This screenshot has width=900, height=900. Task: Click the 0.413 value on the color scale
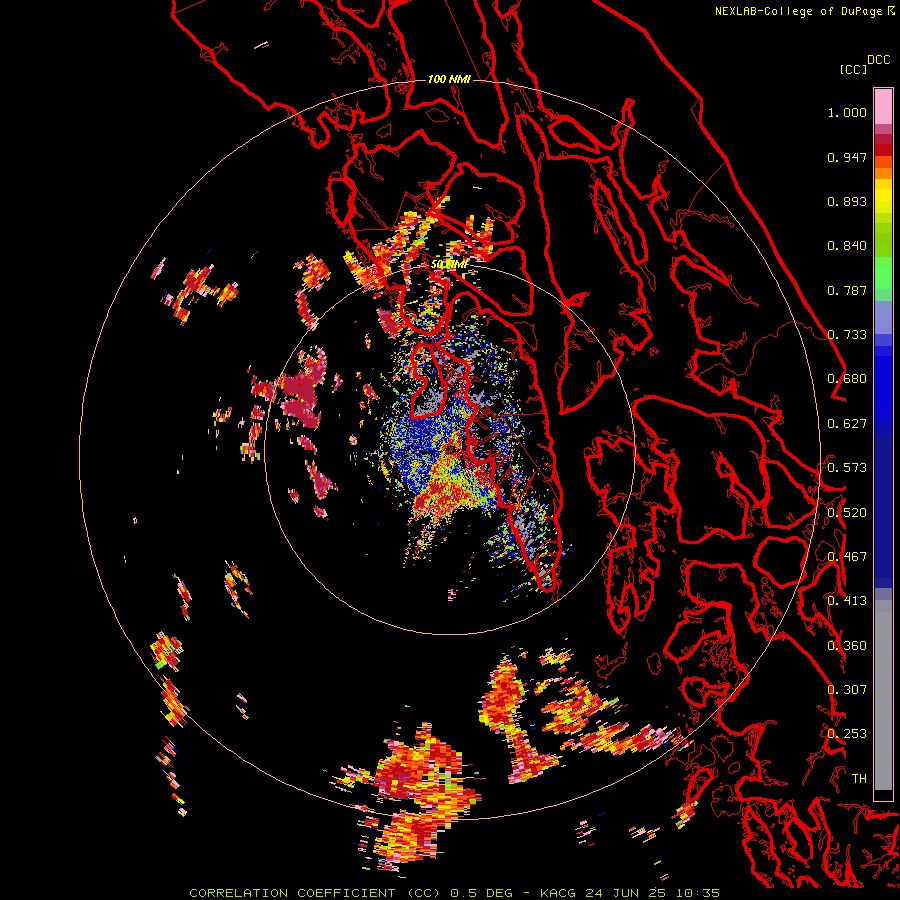click(847, 601)
